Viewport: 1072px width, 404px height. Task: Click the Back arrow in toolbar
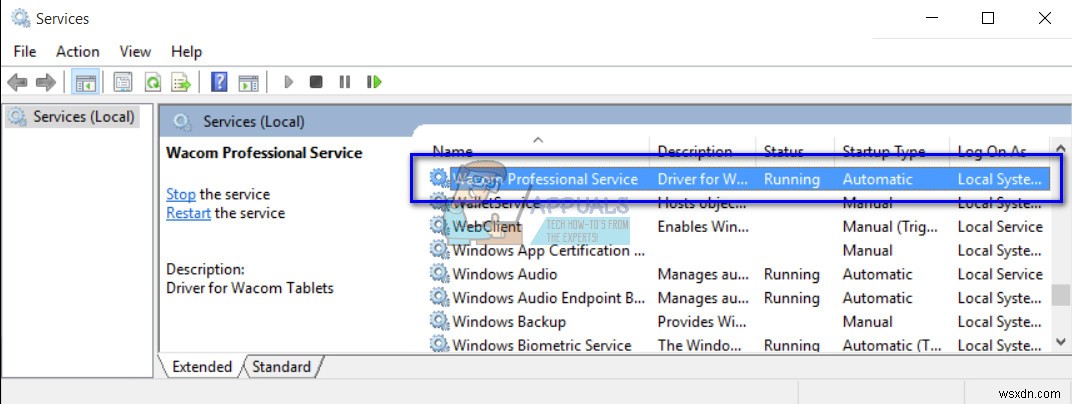17,83
